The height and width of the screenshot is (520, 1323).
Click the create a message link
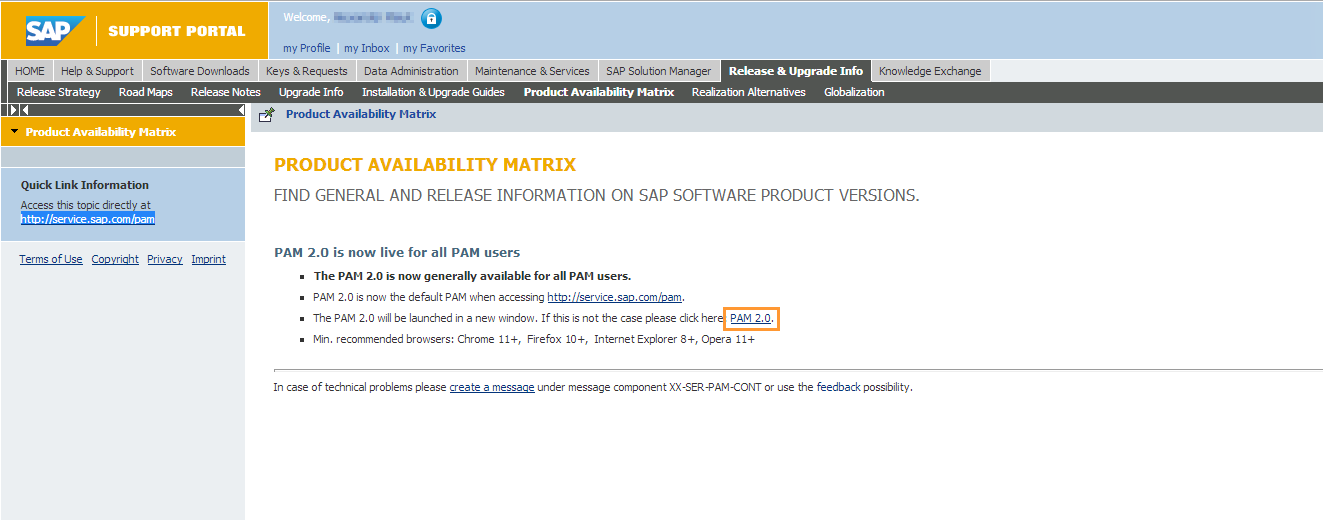(491, 387)
